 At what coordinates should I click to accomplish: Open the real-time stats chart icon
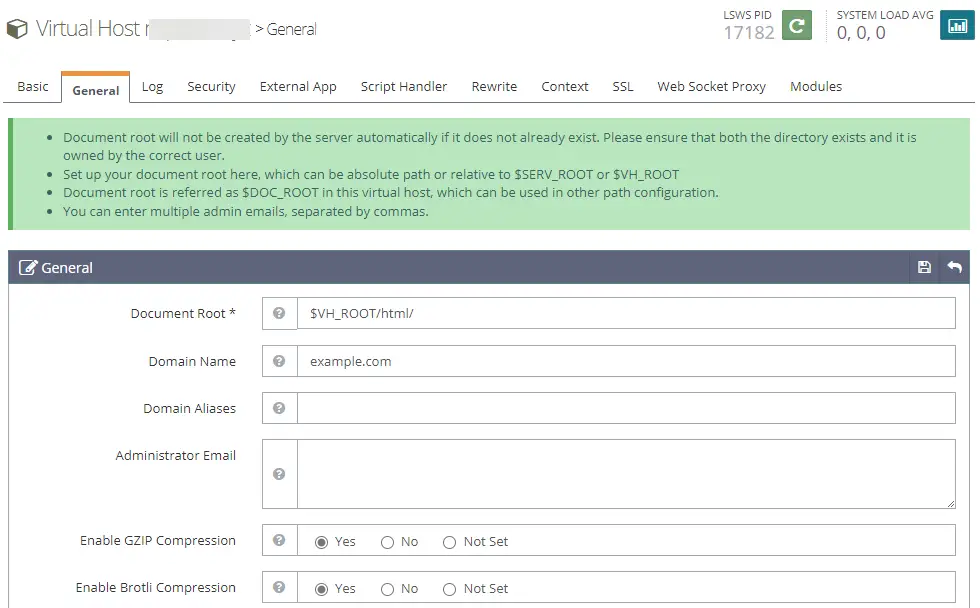click(x=957, y=26)
